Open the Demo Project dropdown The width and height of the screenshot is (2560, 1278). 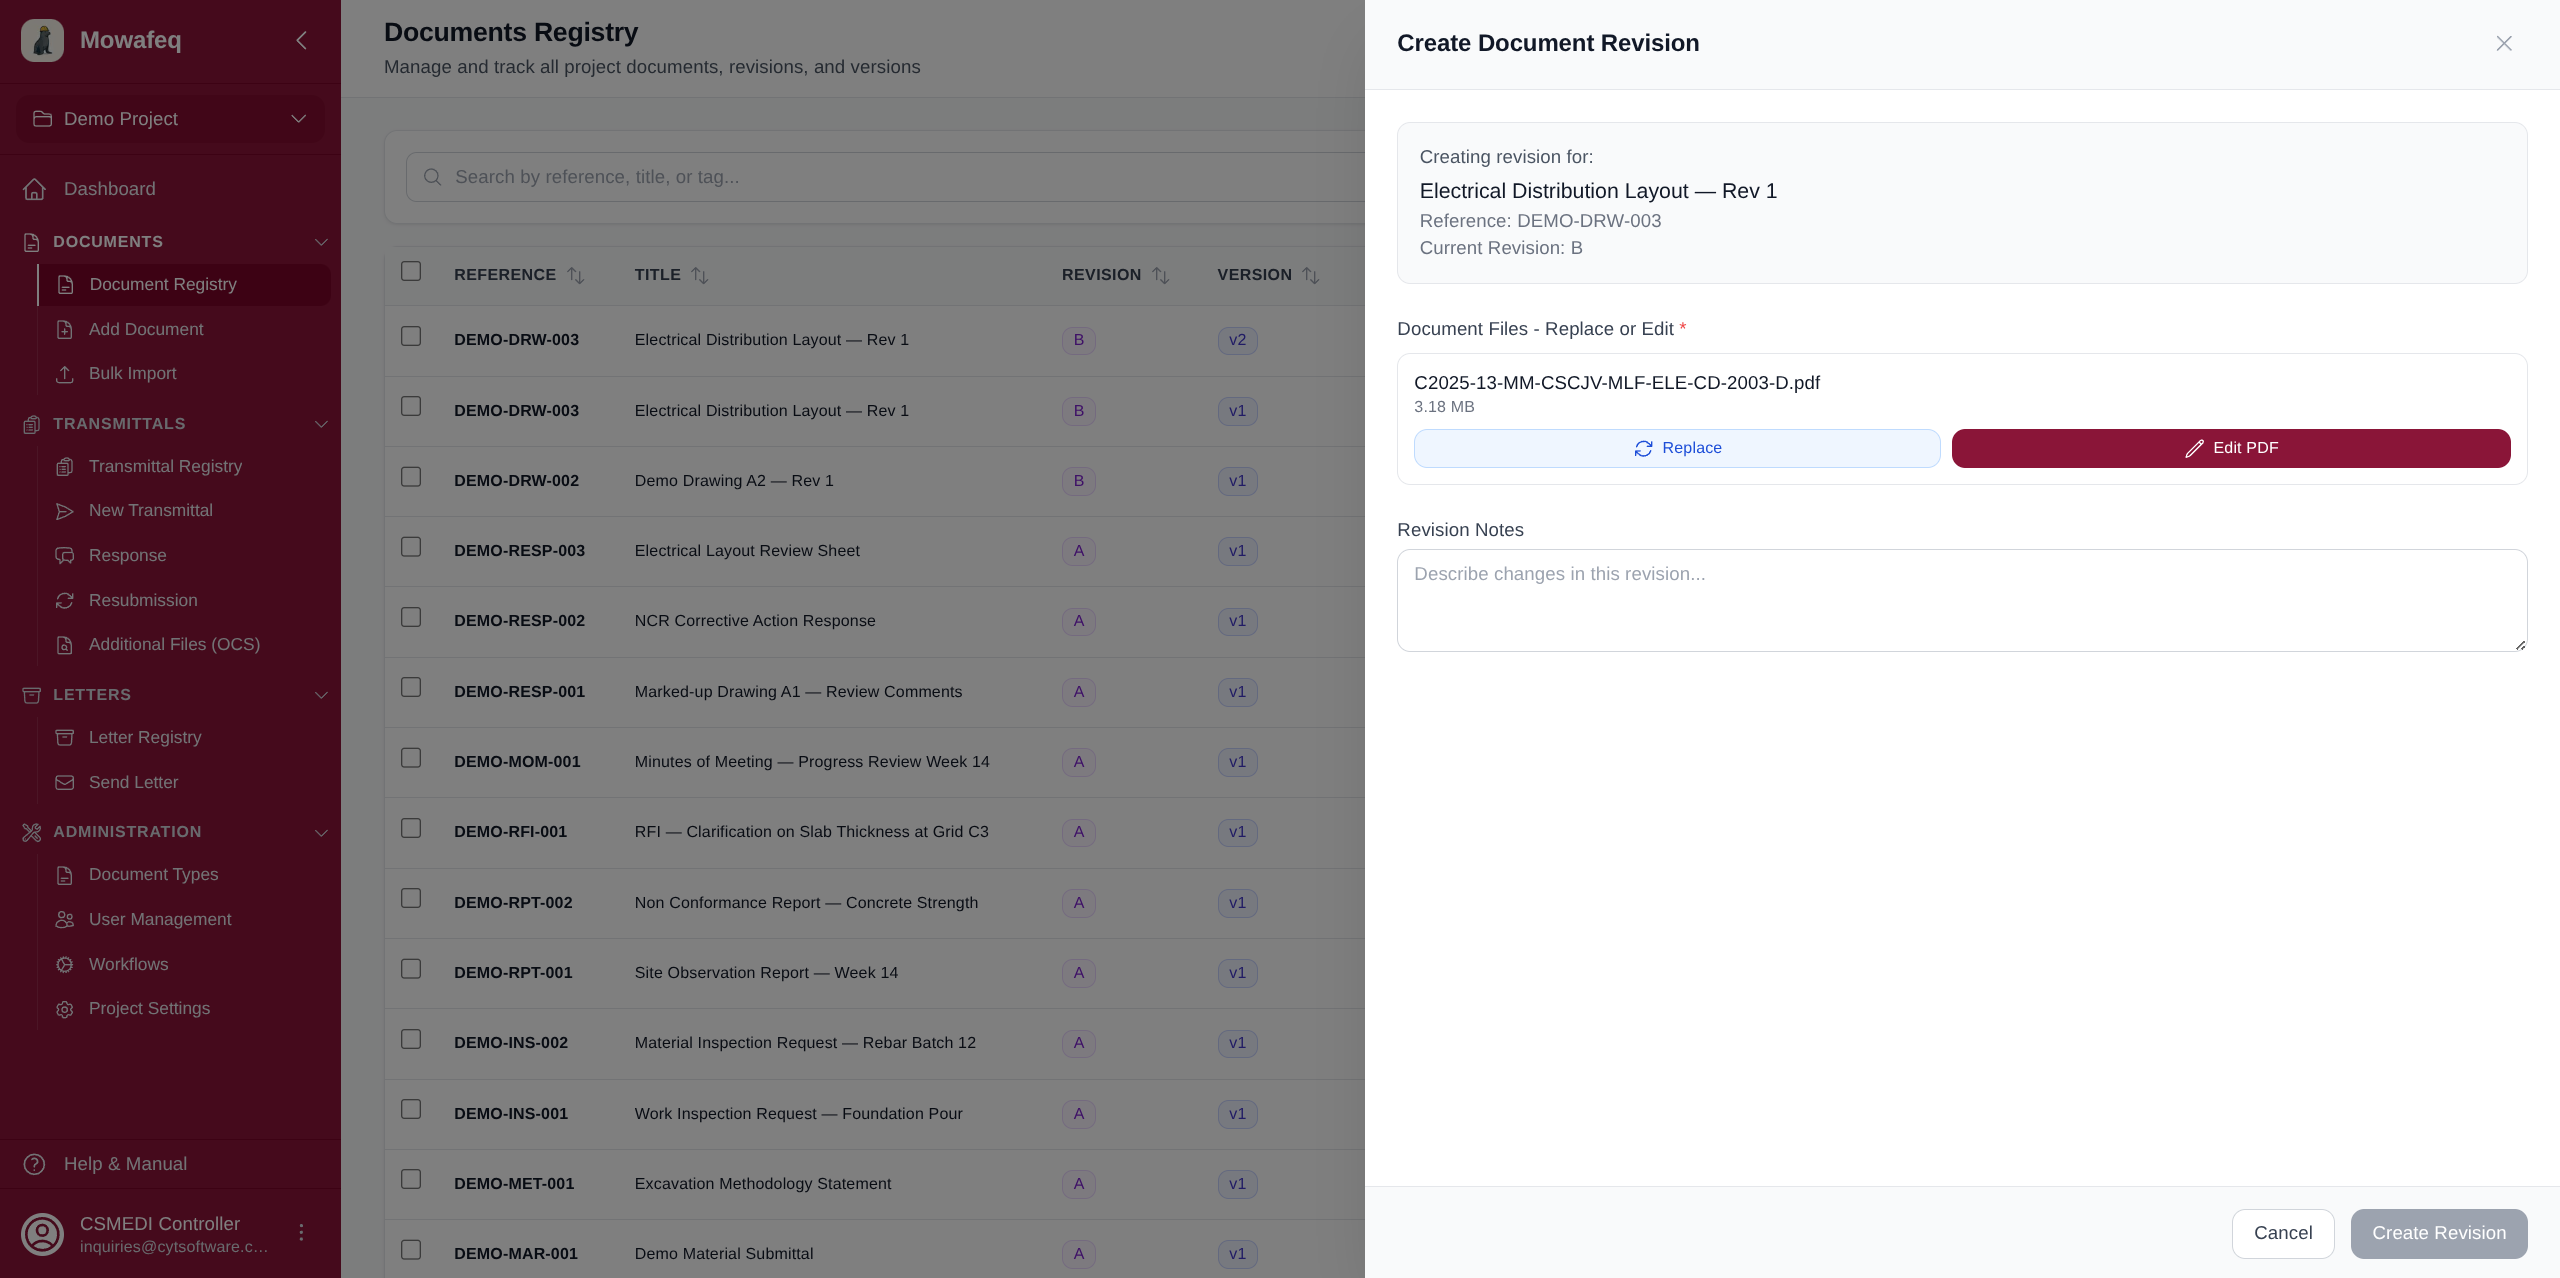tap(170, 119)
